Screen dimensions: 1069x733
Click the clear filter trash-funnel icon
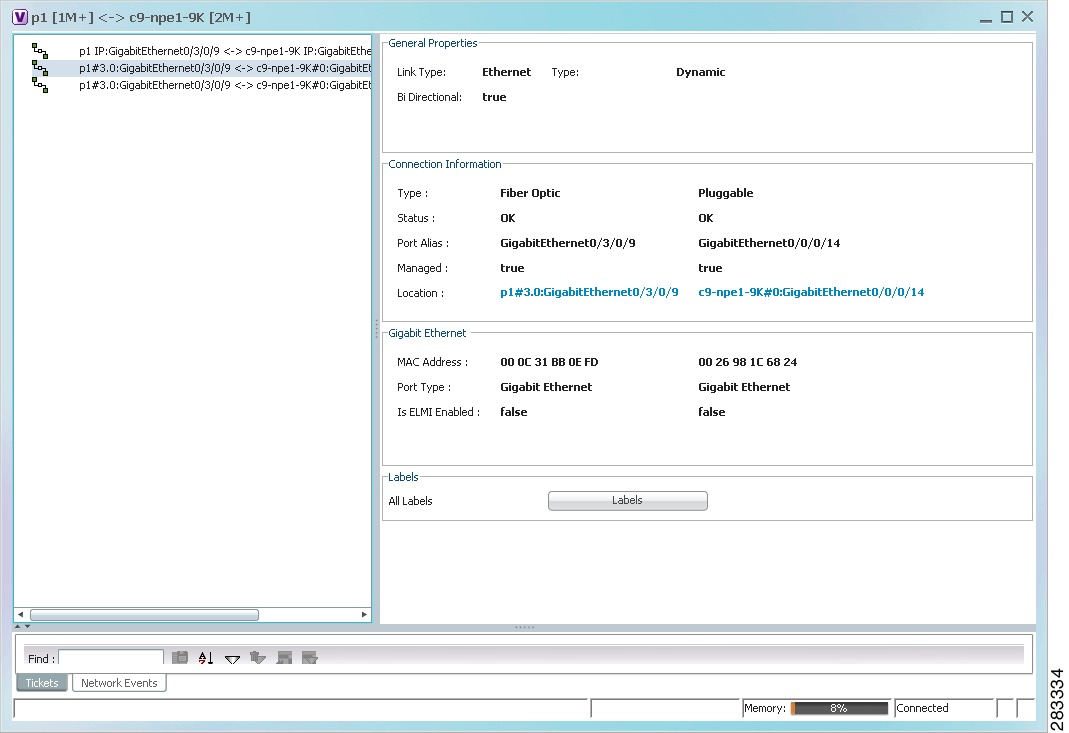pyautogui.click(x=258, y=658)
